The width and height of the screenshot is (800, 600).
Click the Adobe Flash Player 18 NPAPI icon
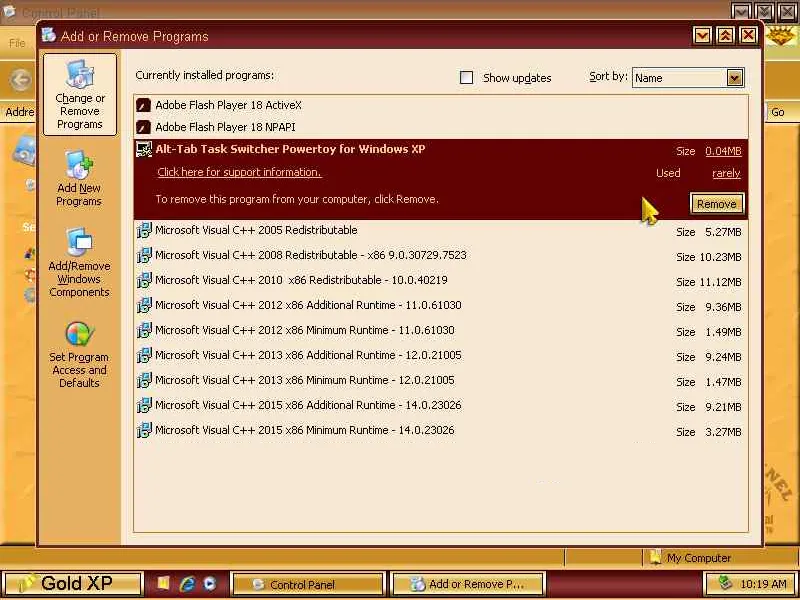pyautogui.click(x=144, y=127)
